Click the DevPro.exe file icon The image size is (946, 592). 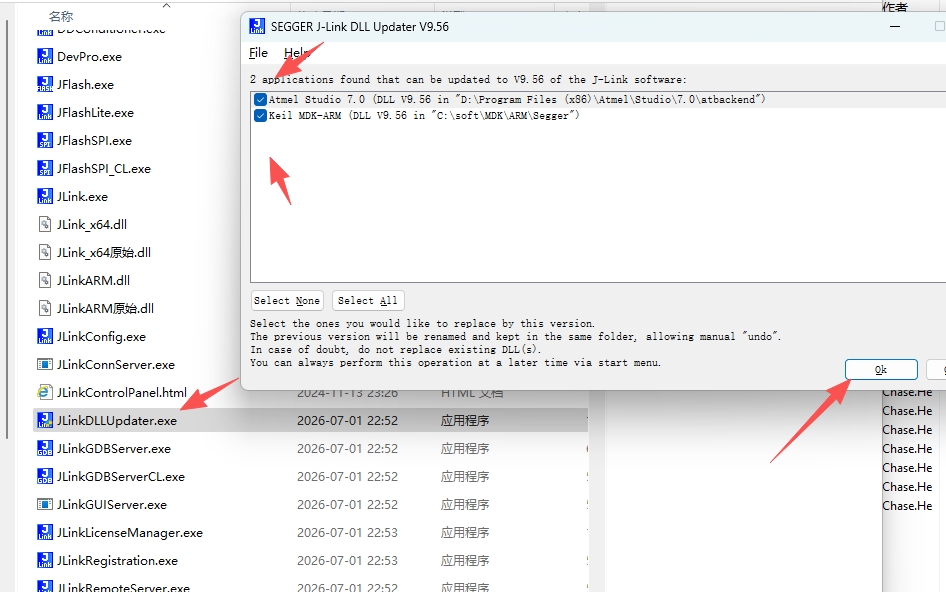coord(45,56)
